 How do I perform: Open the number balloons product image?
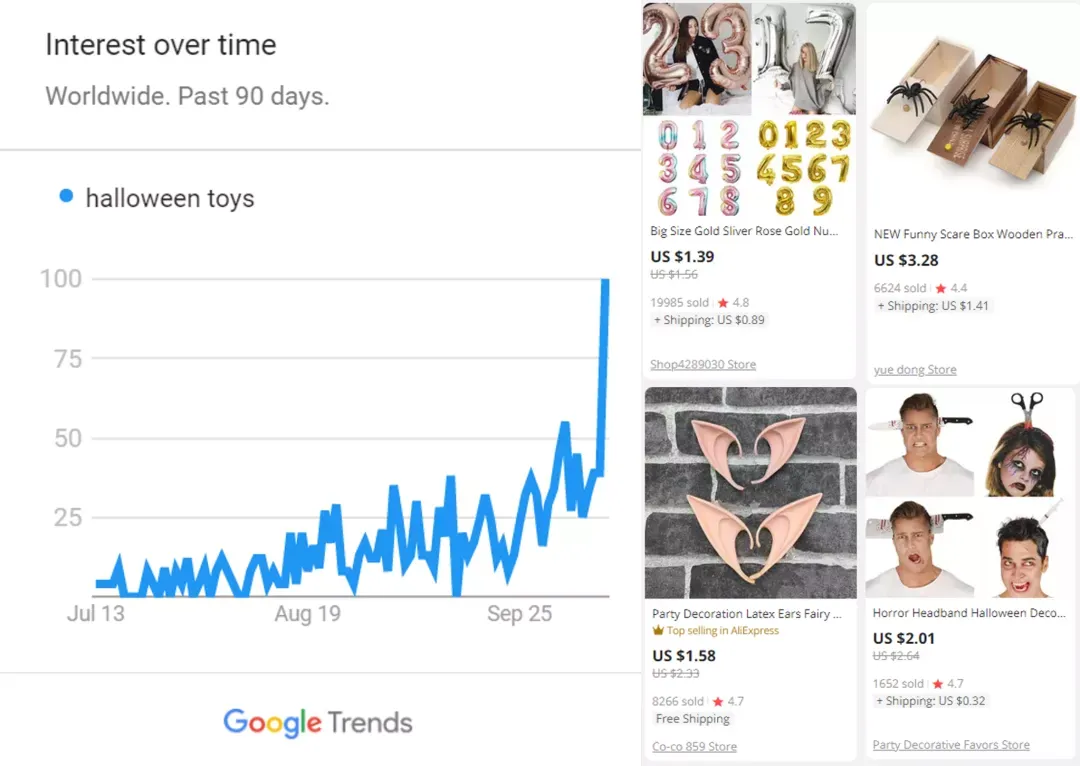[x=749, y=110]
